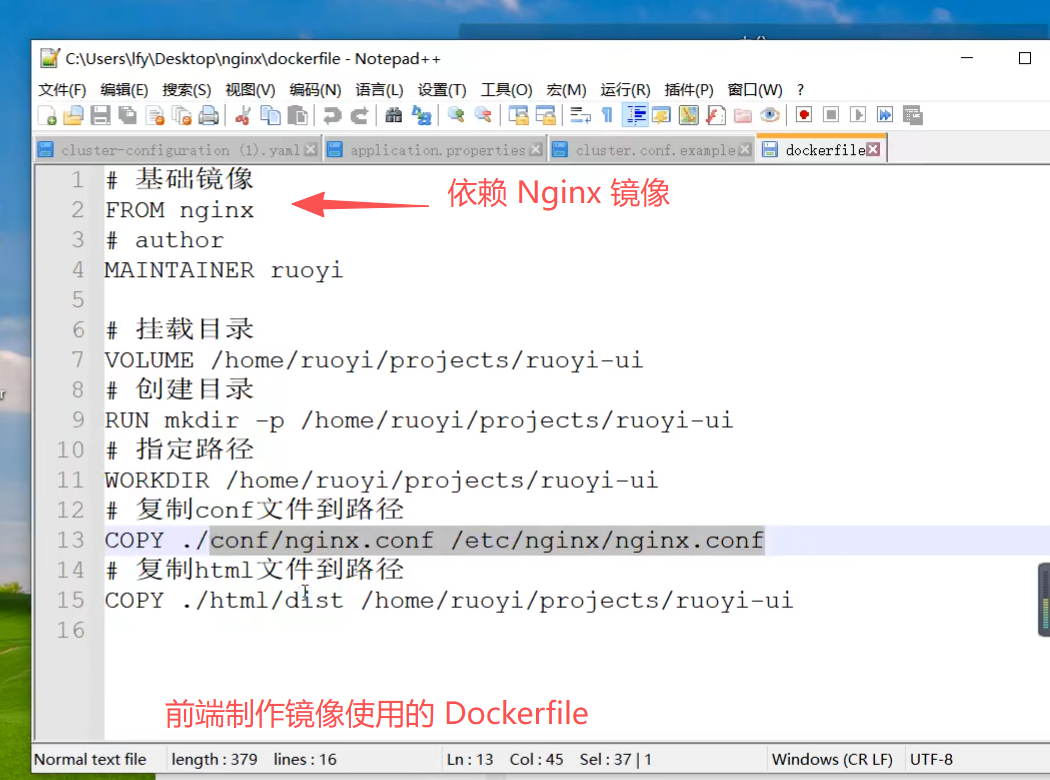Image resolution: width=1050 pixels, height=780 pixels.
Task: Close the dockerfile tab
Action: (873, 149)
